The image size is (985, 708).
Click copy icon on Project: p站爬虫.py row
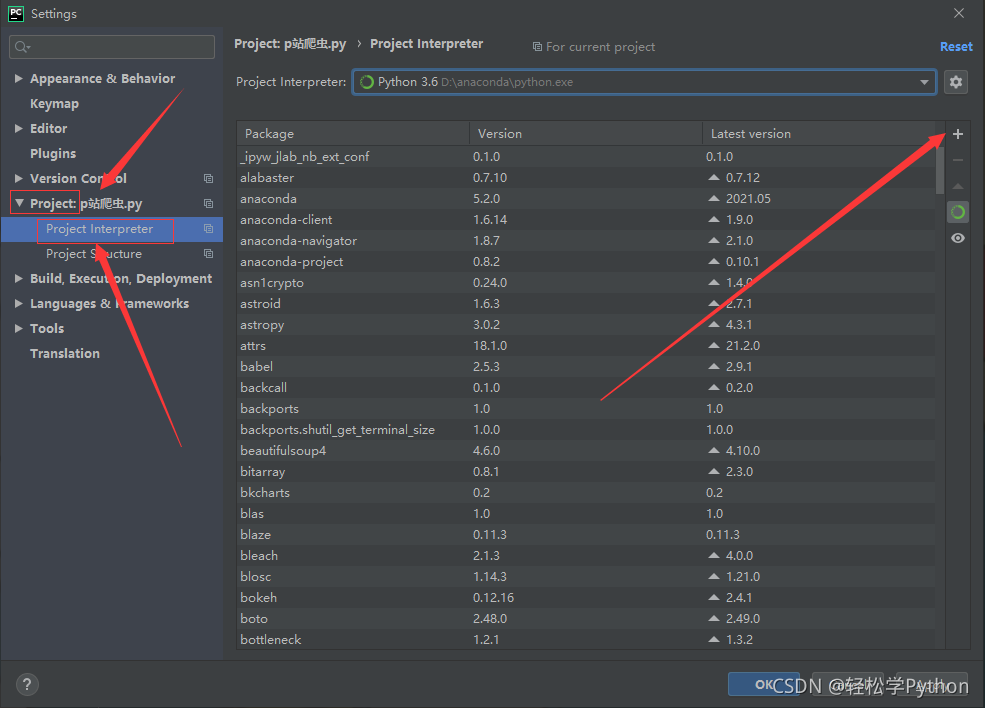209,204
